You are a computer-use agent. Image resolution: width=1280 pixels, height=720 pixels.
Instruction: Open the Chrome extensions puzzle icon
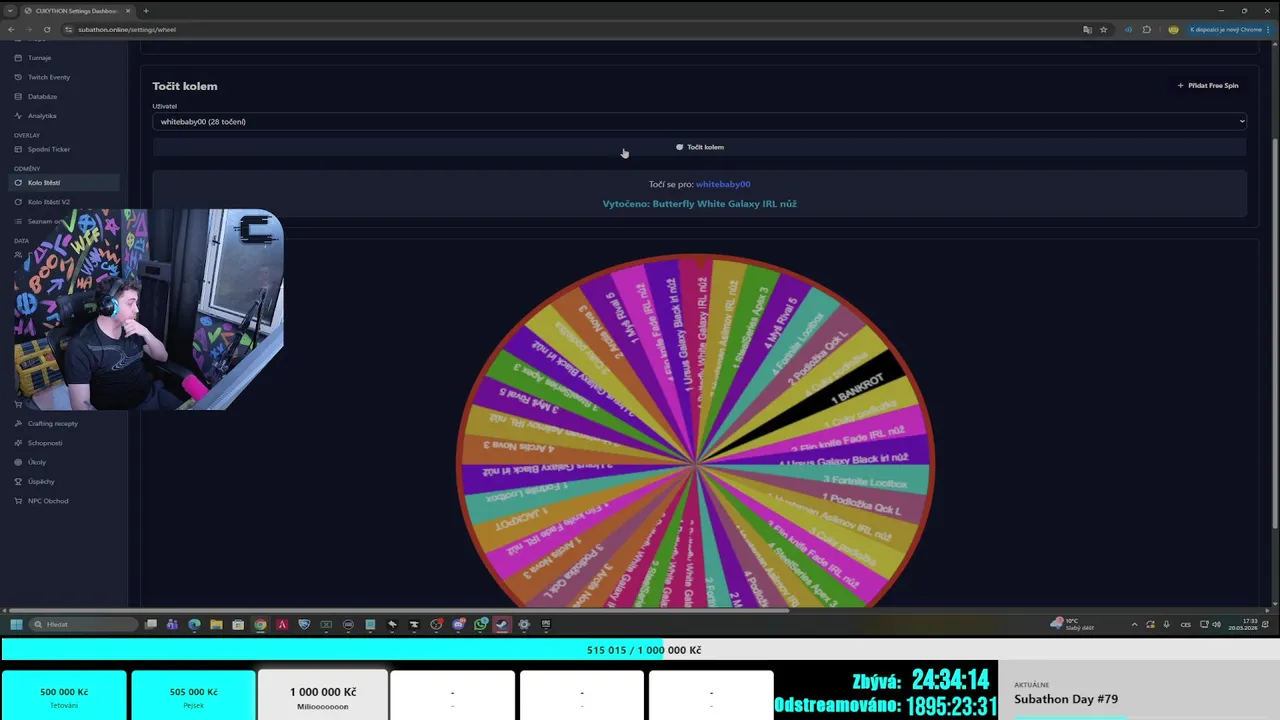pyautogui.click(x=1147, y=29)
